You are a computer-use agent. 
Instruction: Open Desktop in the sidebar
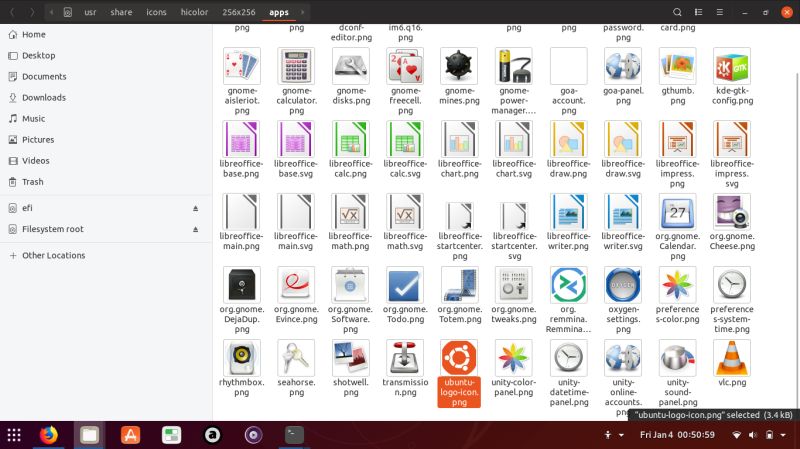click(x=106, y=55)
